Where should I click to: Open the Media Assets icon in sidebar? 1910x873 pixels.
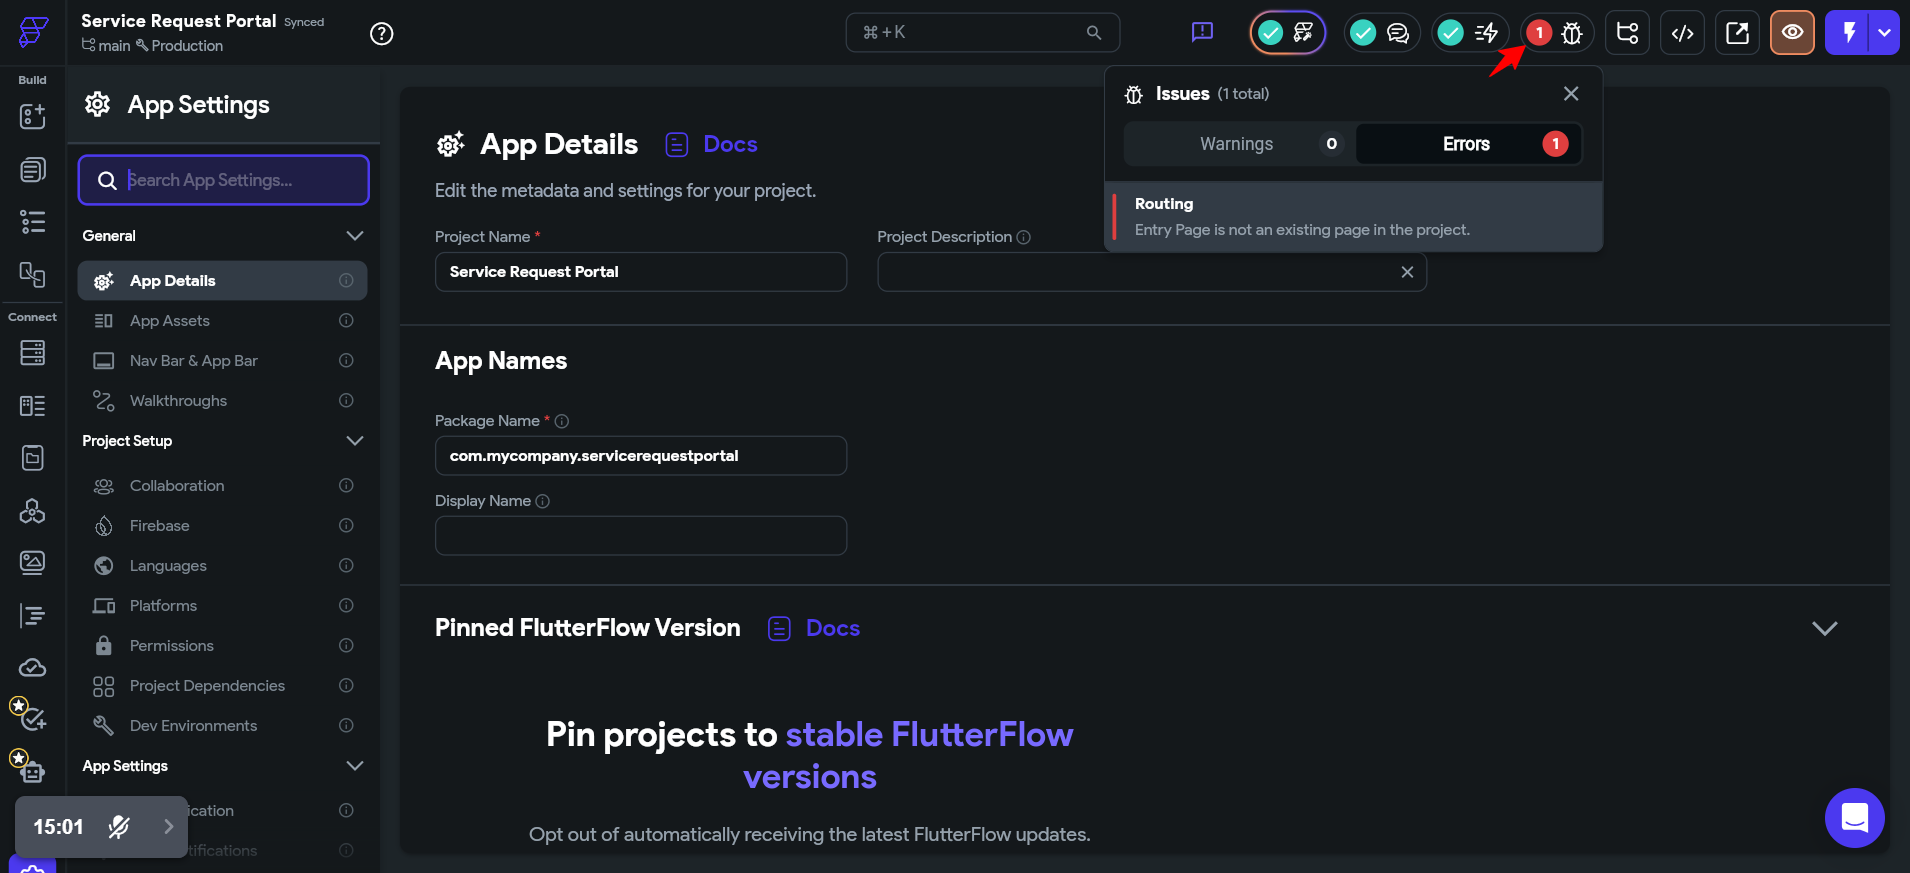[33, 563]
